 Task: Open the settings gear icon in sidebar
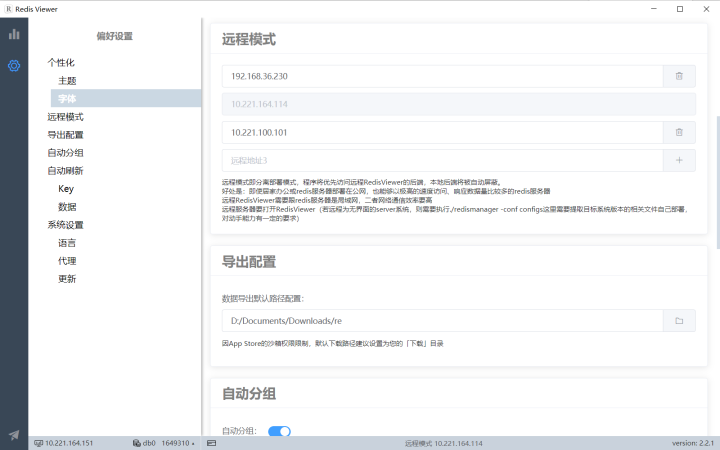[14, 66]
